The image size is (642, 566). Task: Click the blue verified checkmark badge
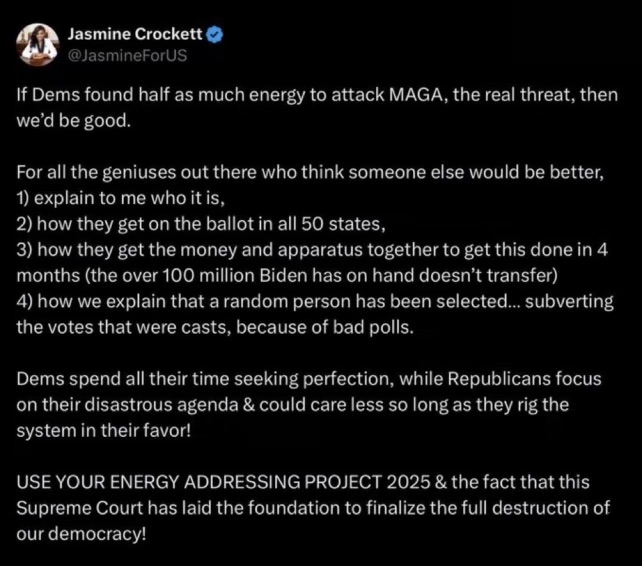click(214, 34)
